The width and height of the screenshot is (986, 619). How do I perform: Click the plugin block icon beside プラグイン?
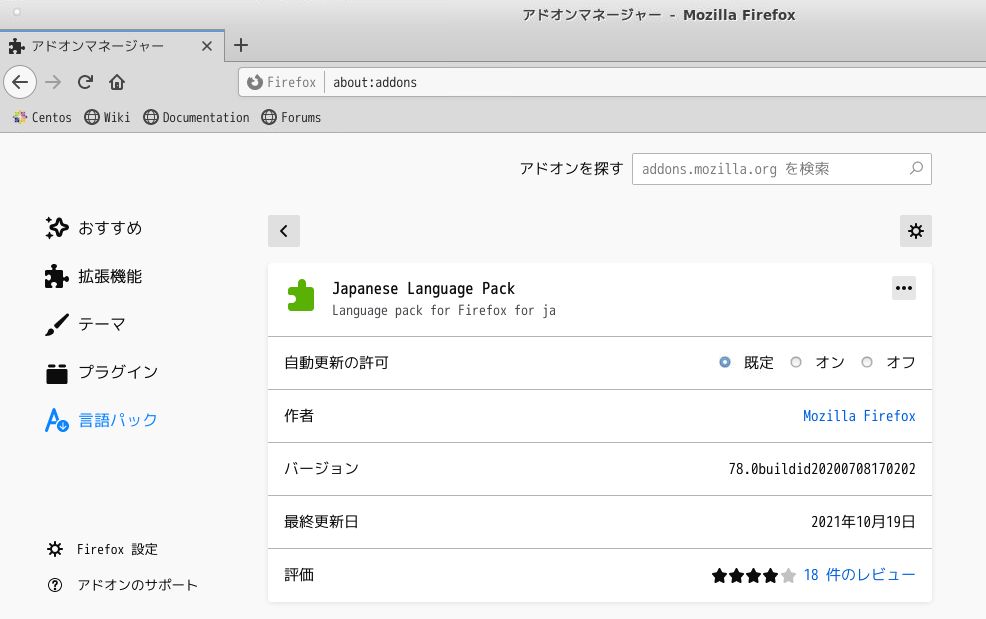(x=57, y=373)
